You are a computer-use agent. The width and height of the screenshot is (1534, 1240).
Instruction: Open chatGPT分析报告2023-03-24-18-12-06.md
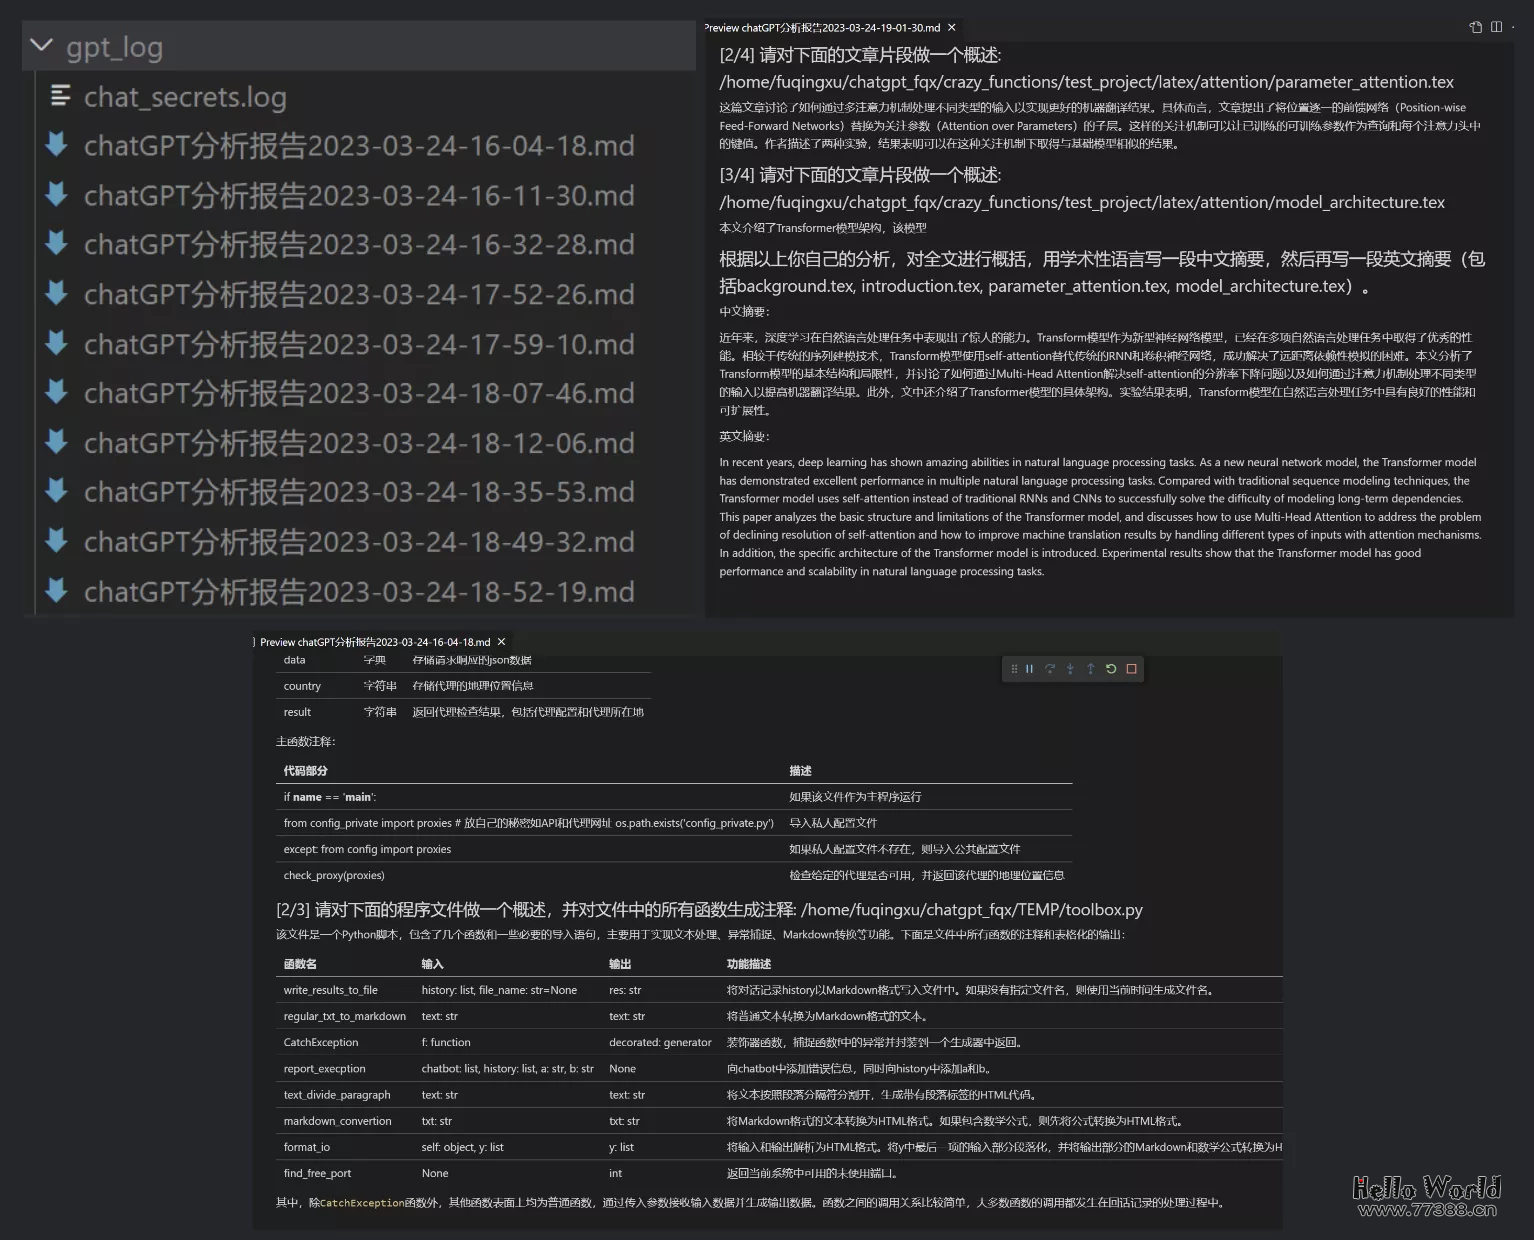pyautogui.click(x=359, y=443)
